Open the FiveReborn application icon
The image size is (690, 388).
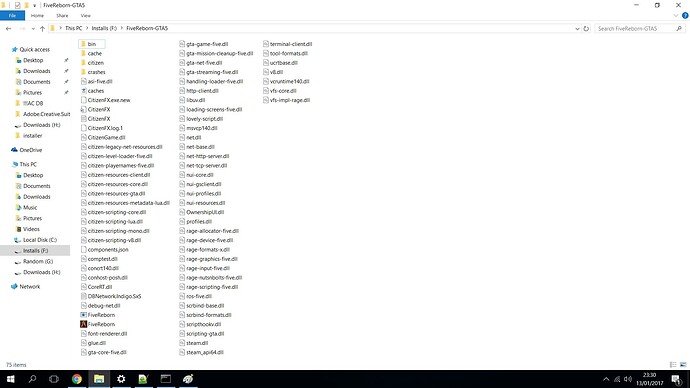click(x=97, y=324)
